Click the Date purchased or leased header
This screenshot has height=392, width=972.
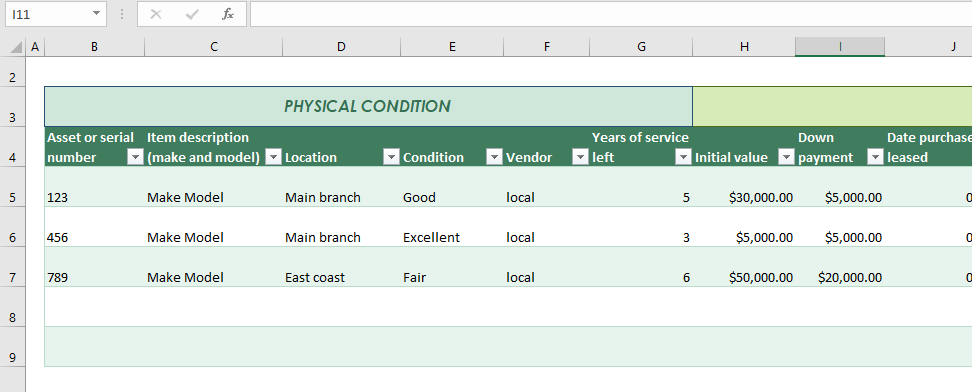[x=929, y=147]
